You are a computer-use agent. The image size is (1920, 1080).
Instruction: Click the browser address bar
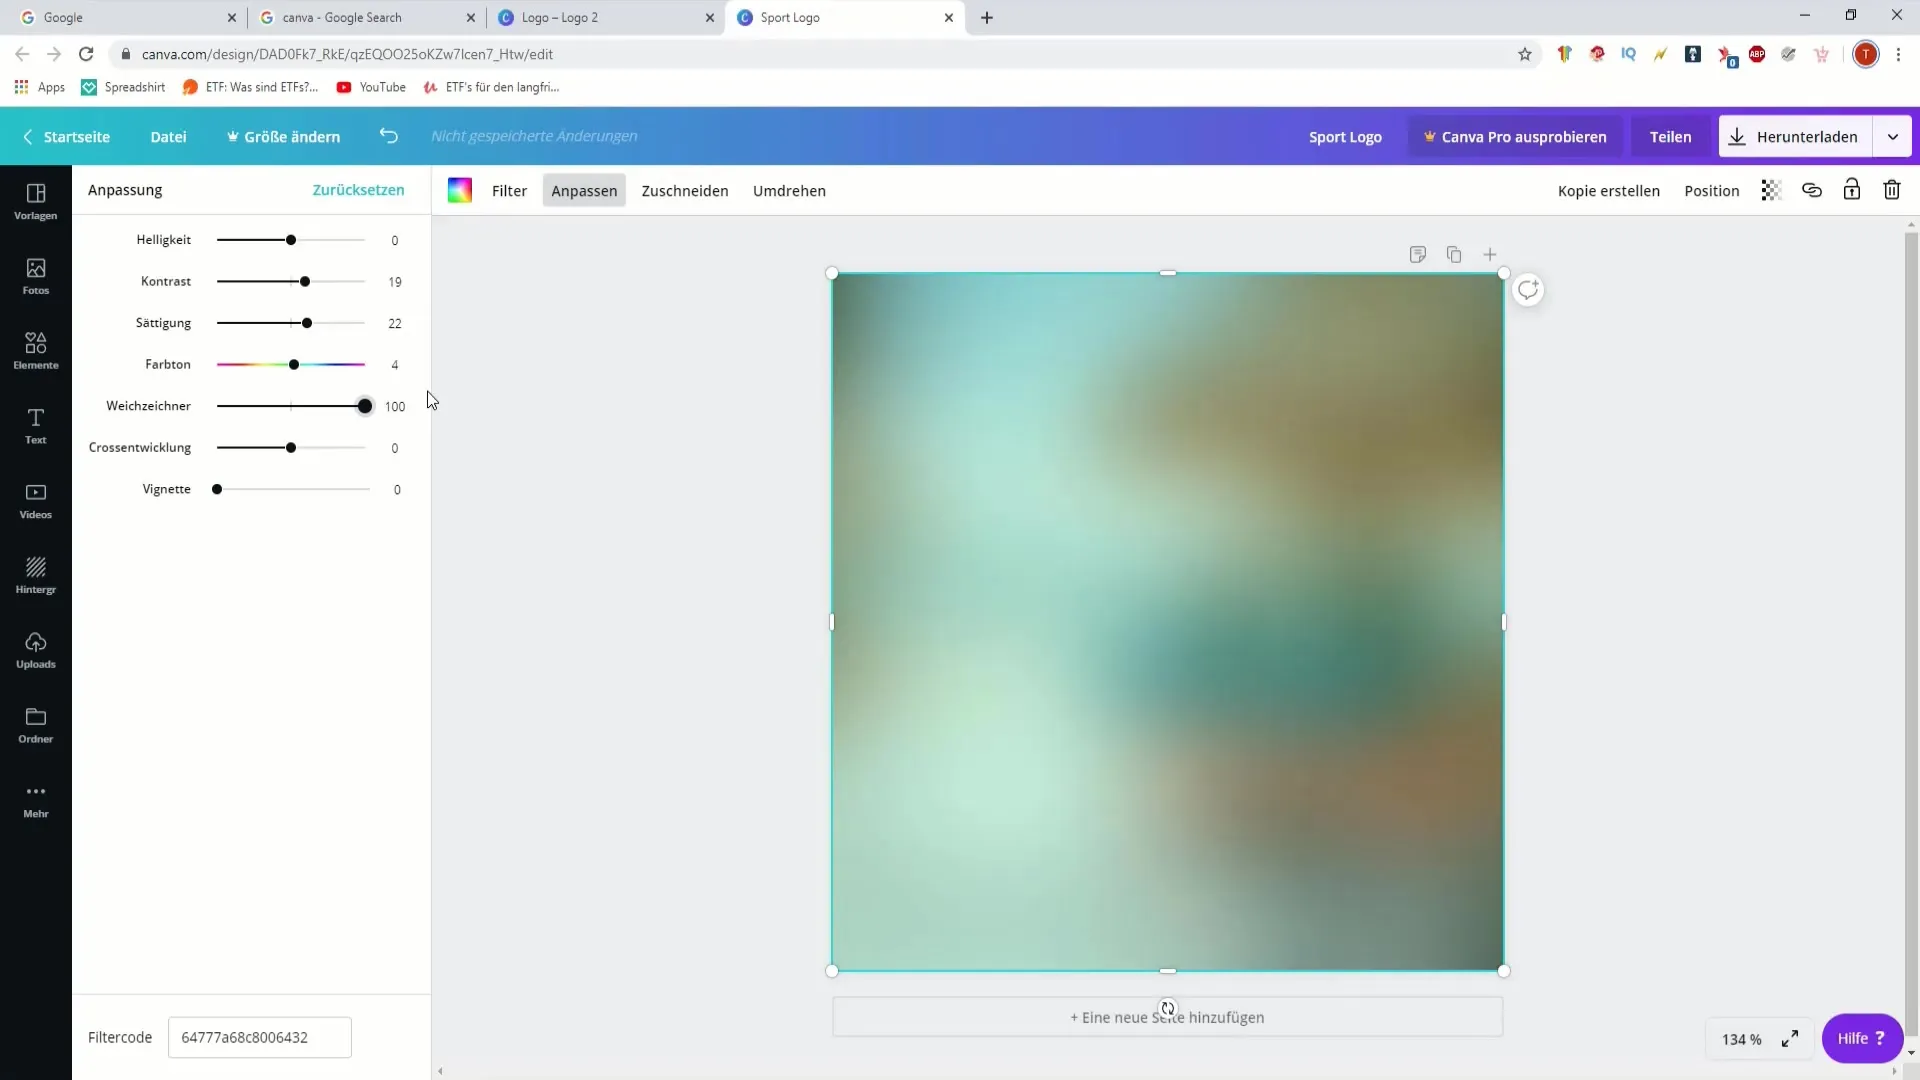[x=810, y=54]
